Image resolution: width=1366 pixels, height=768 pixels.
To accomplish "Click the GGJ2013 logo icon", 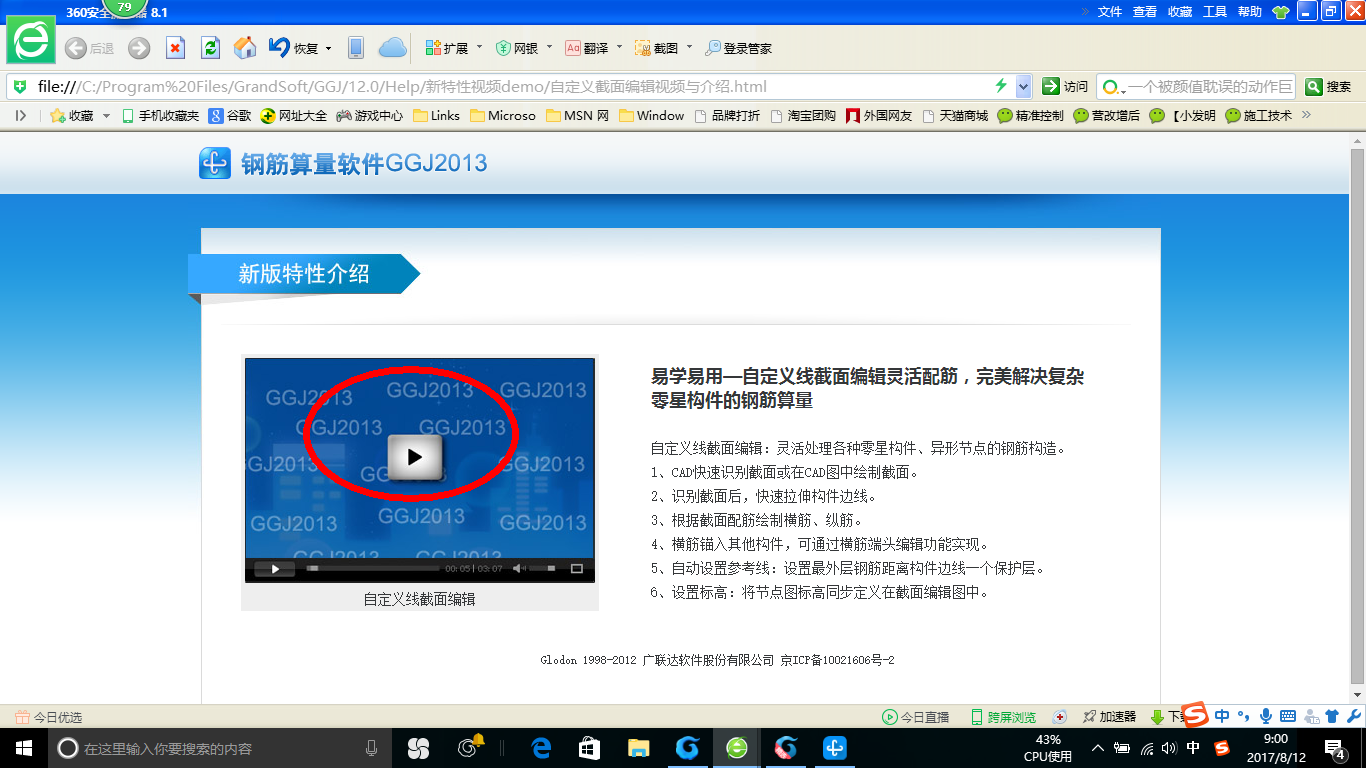I will [x=215, y=163].
